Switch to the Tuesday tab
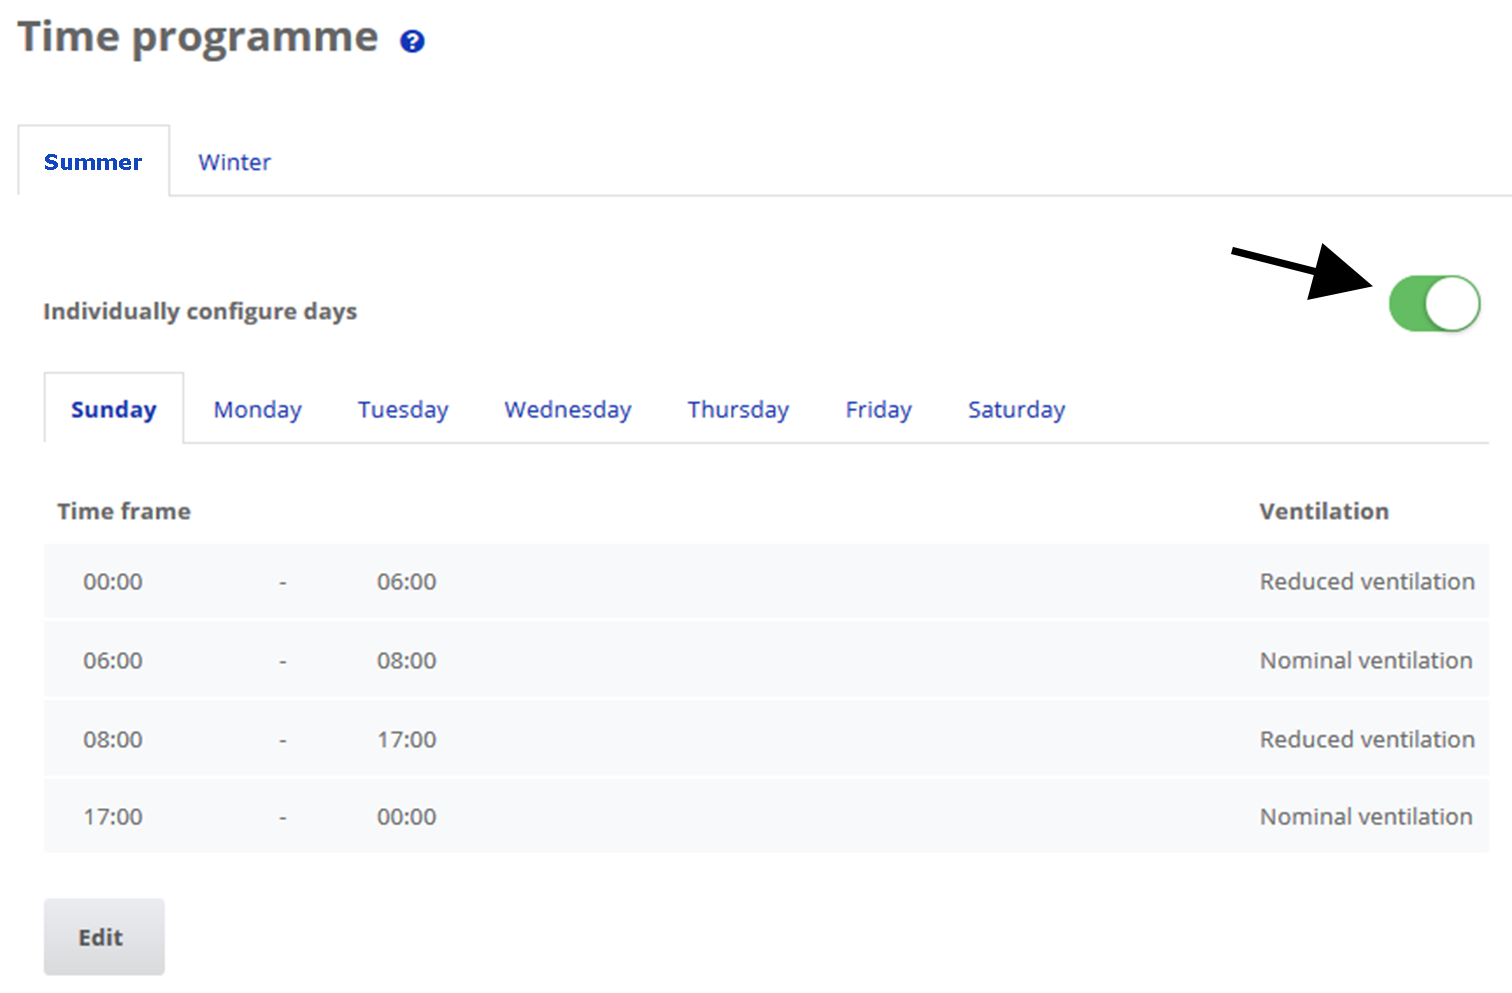The image size is (1512, 993). pyautogui.click(x=403, y=410)
